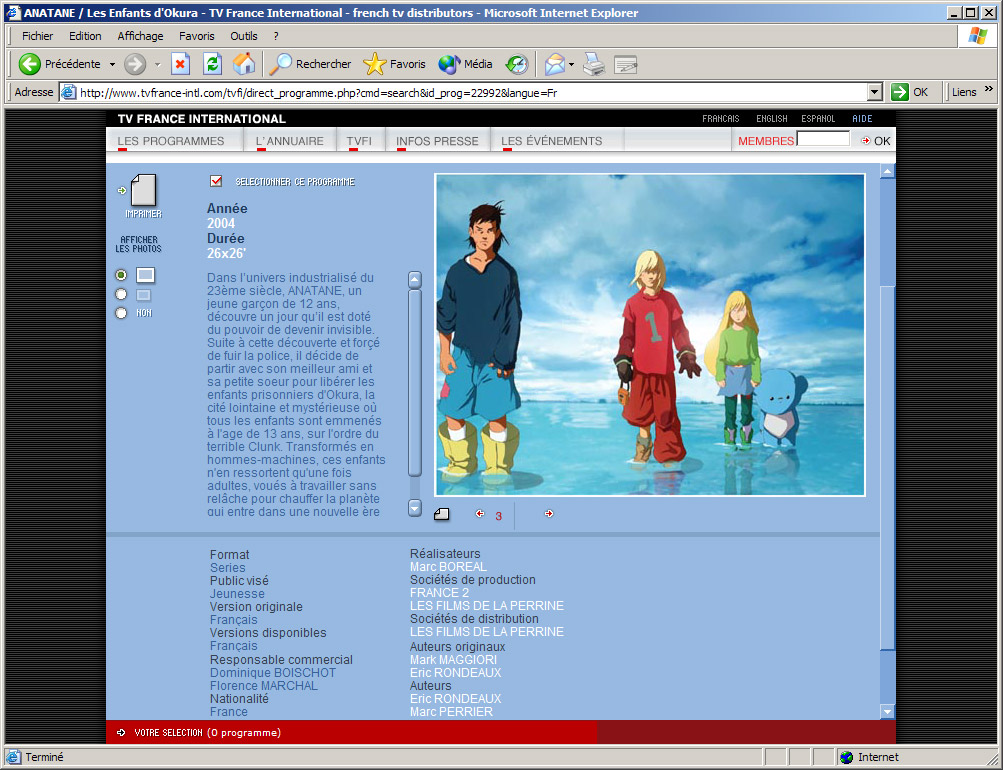This screenshot has width=1003, height=770.
Task: Click description scrollbar up arrow
Action: (x=415, y=280)
